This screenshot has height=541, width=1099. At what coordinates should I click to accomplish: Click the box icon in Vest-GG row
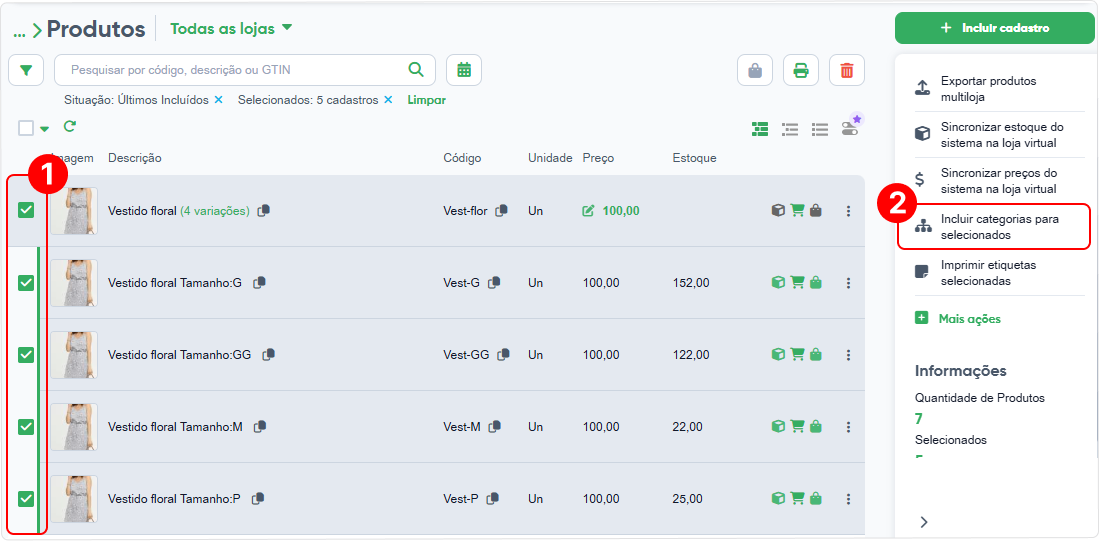click(x=778, y=355)
